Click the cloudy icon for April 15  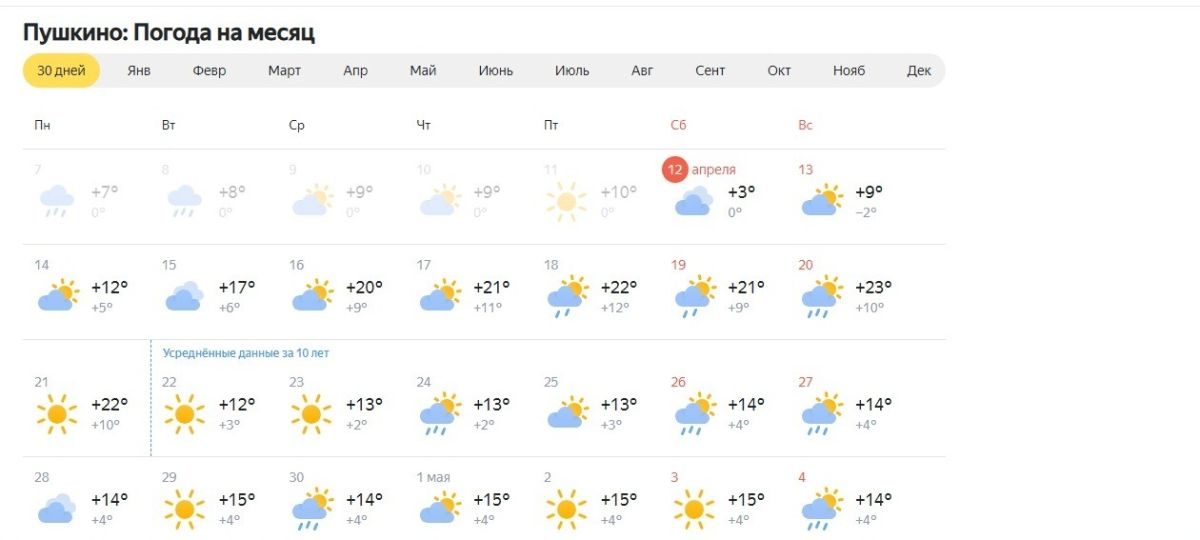(184, 296)
